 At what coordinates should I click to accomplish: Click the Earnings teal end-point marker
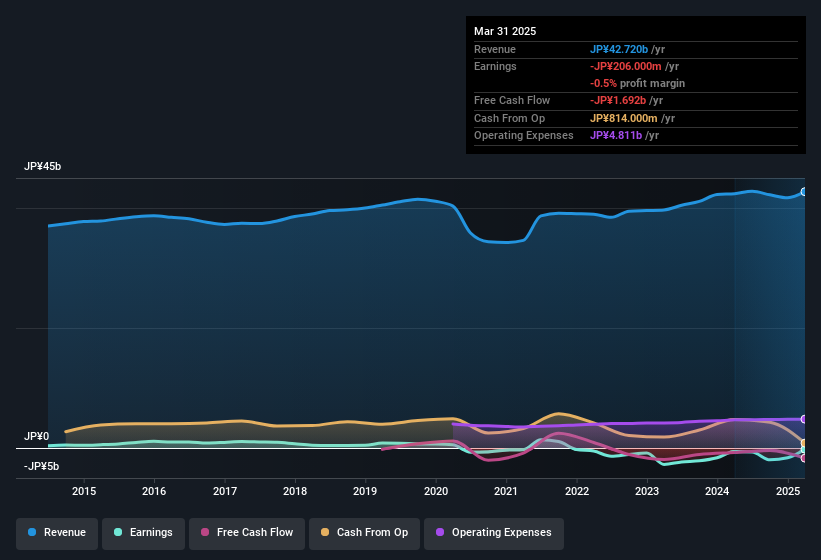(804, 450)
